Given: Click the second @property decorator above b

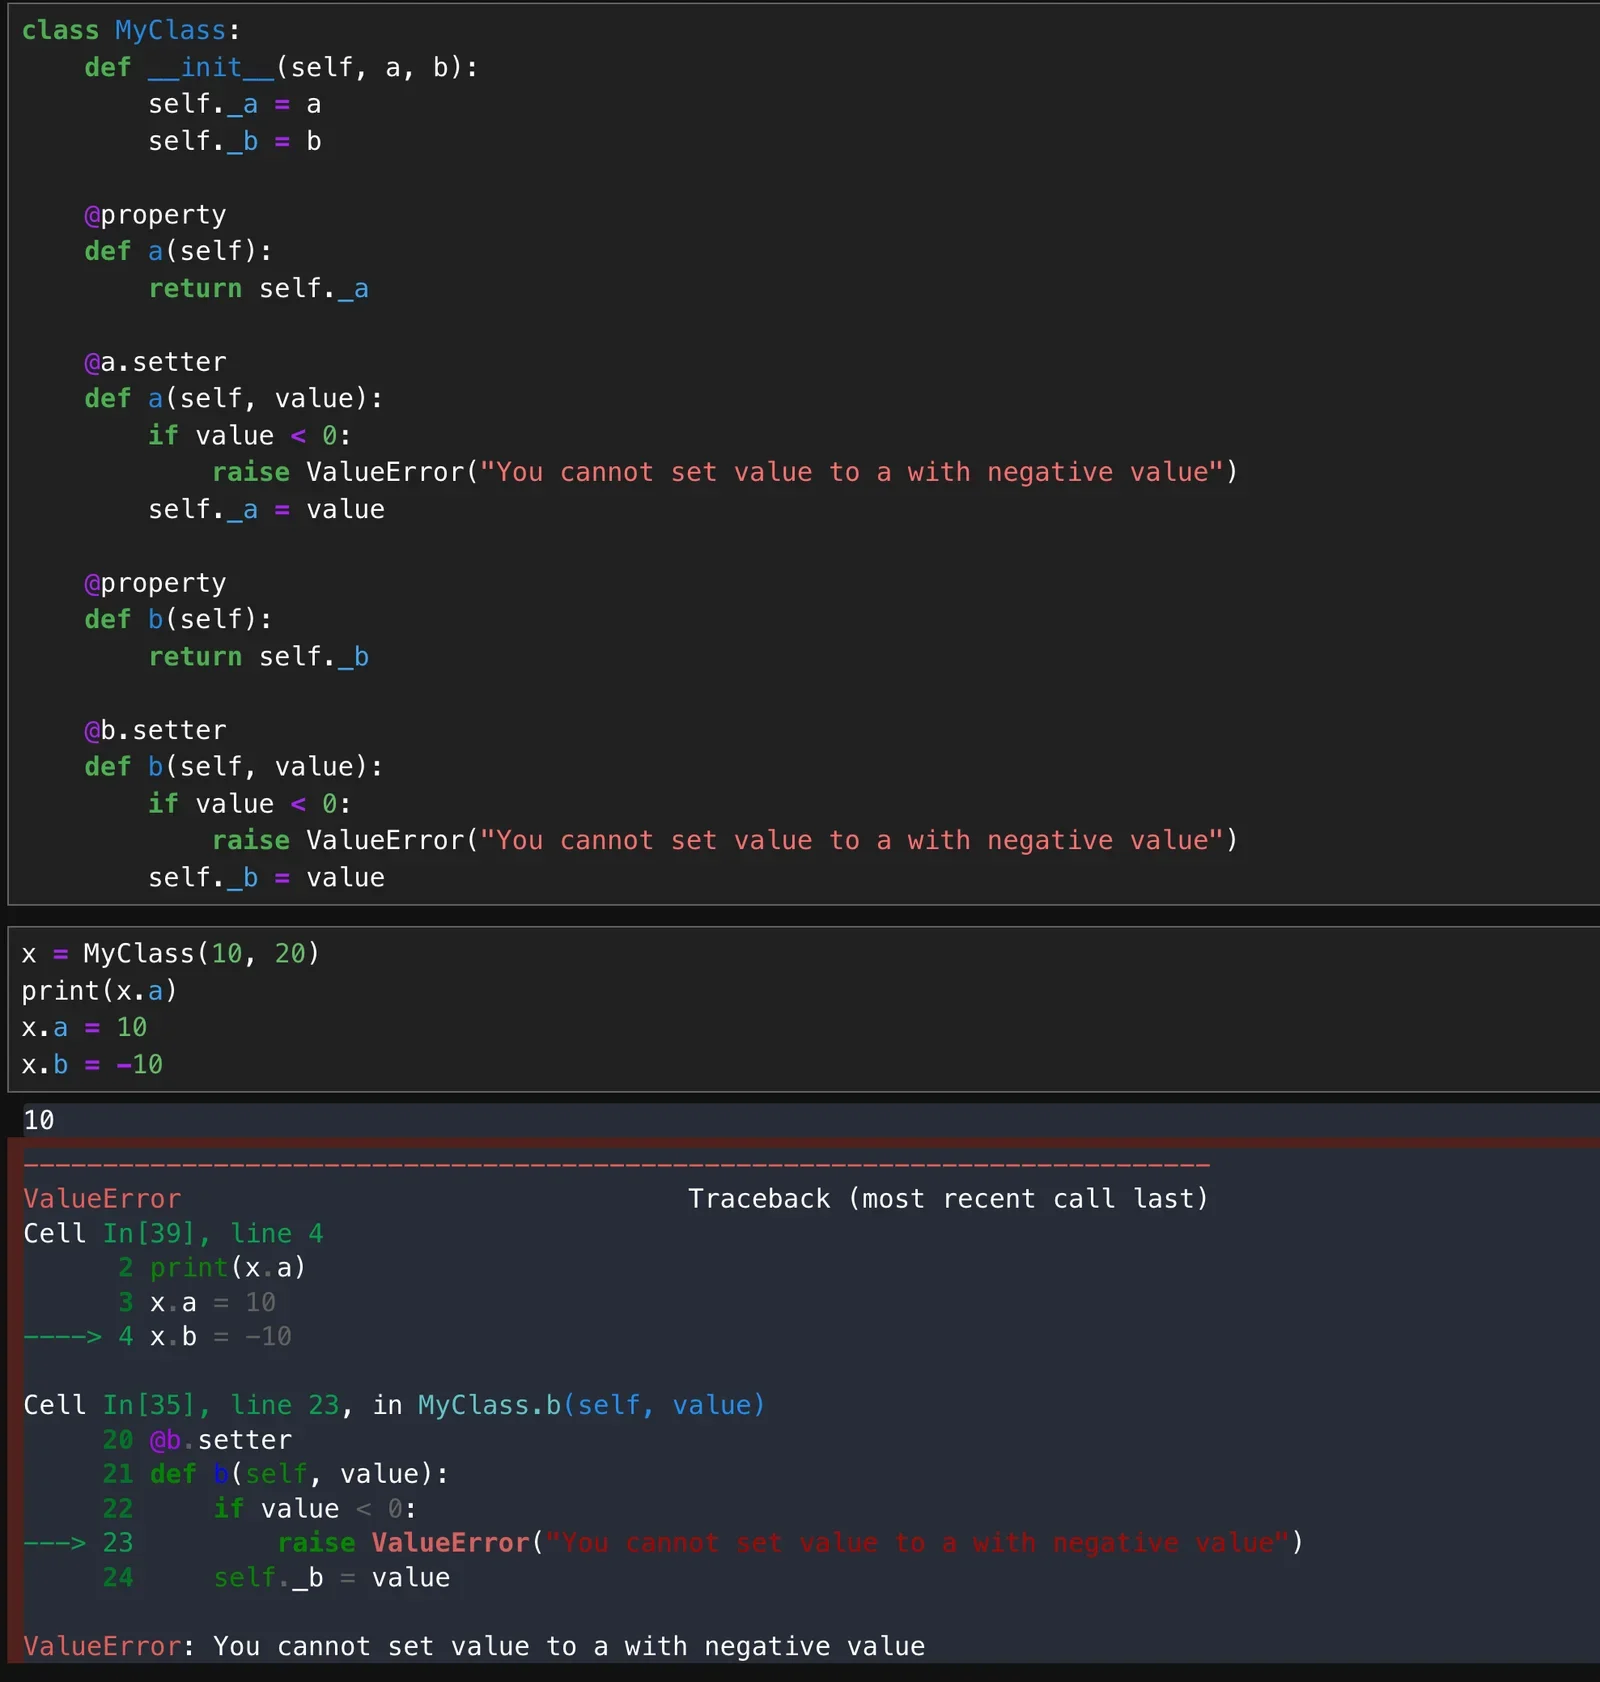Looking at the screenshot, I should click(x=155, y=582).
